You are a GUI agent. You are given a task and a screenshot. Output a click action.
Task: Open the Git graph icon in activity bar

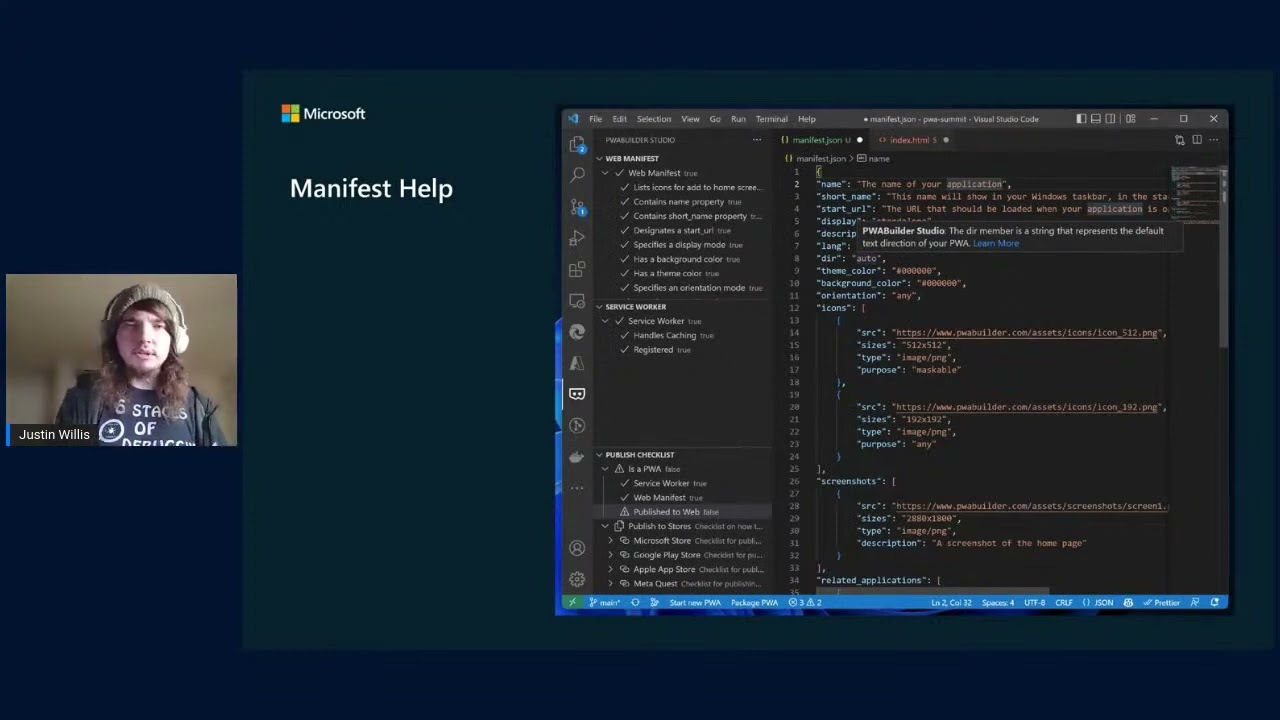click(577, 426)
